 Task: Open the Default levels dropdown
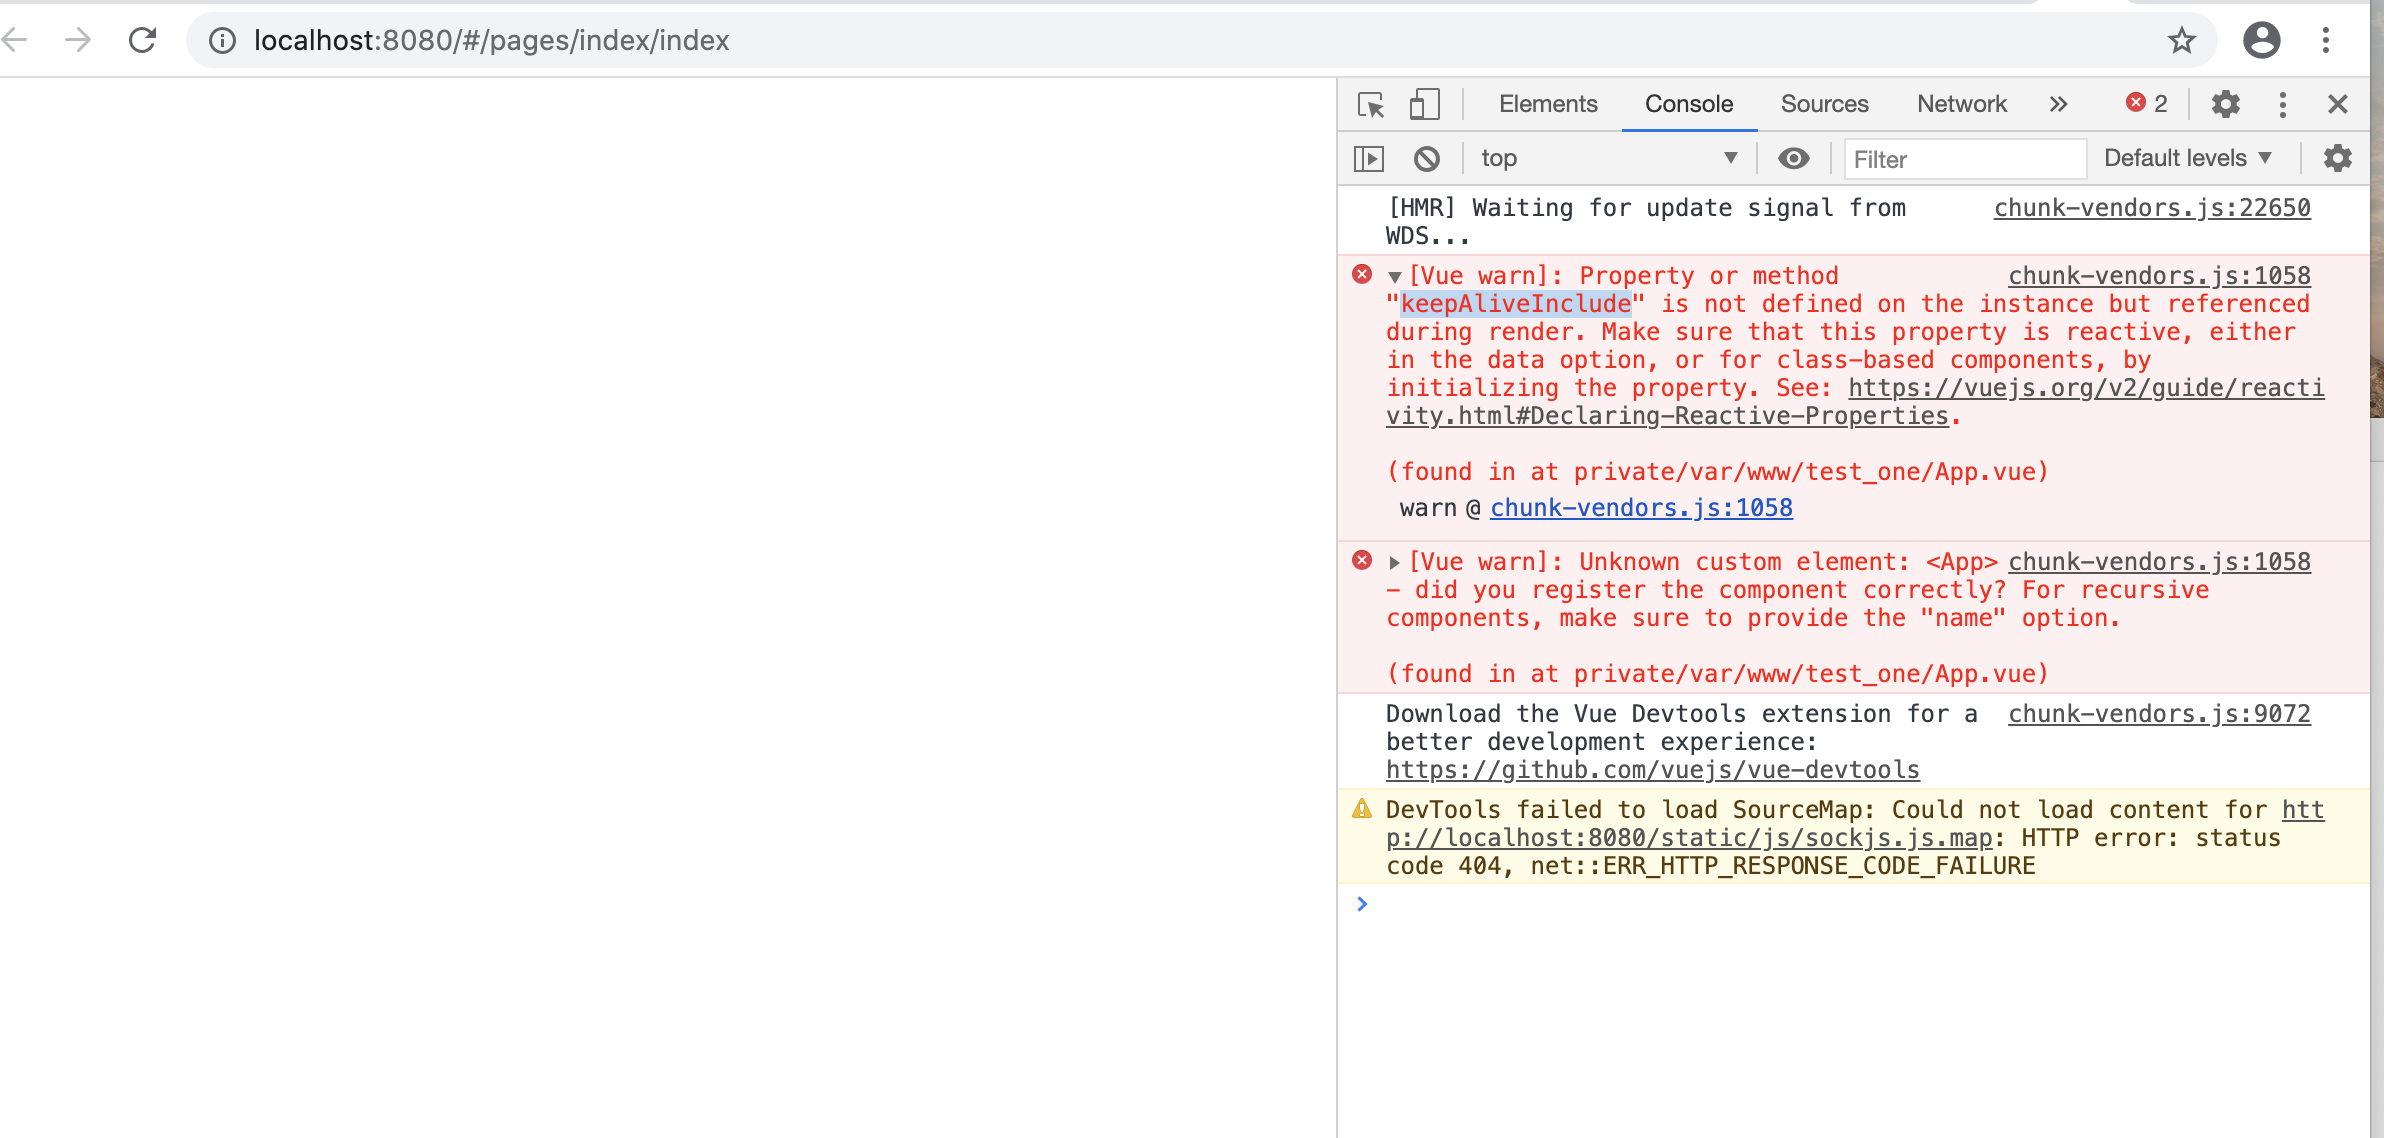click(x=2188, y=158)
